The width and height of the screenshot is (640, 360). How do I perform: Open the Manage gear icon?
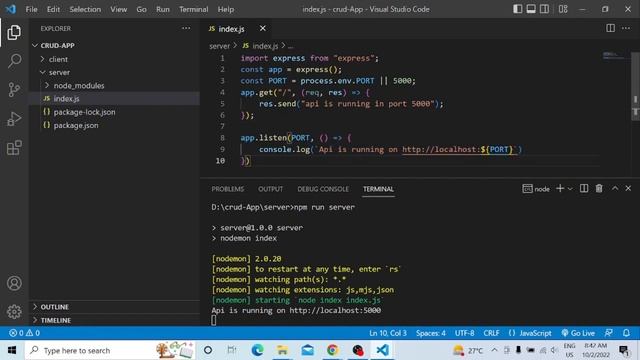click(14, 312)
